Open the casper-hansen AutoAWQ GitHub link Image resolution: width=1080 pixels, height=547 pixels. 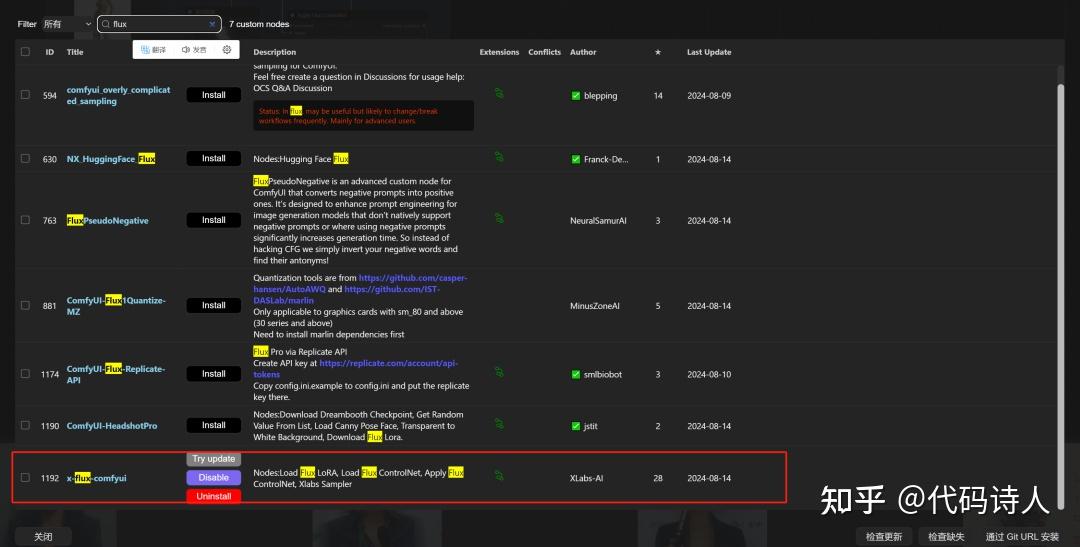click(360, 284)
